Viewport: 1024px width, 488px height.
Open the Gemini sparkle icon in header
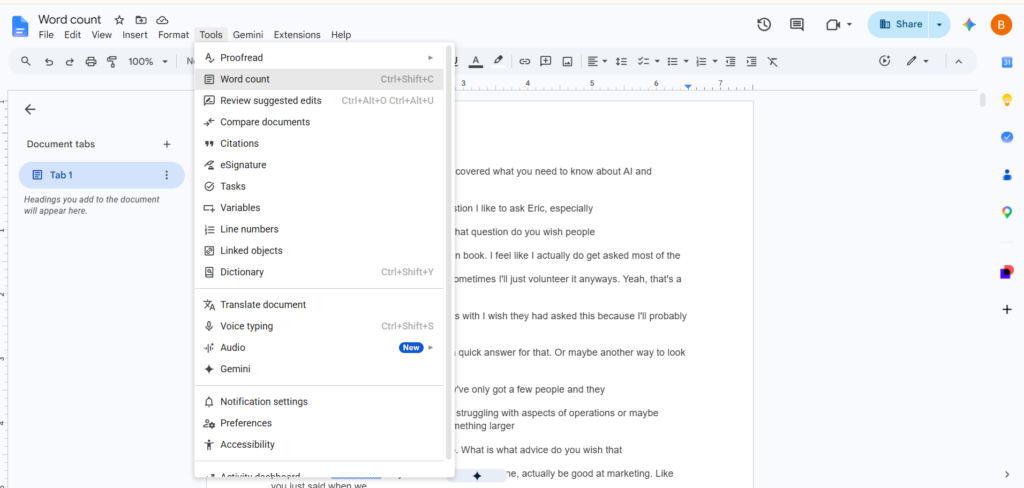tap(969, 25)
